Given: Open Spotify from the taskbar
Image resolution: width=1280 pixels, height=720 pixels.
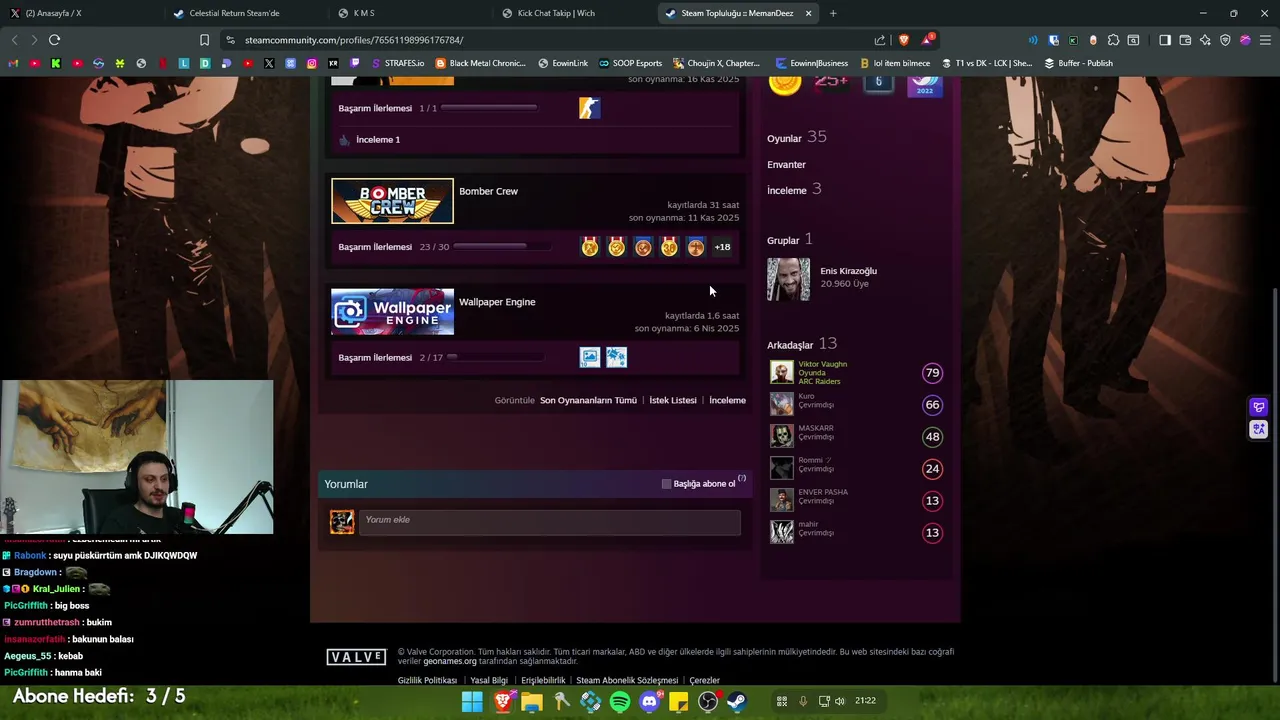Looking at the screenshot, I should click(x=620, y=702).
